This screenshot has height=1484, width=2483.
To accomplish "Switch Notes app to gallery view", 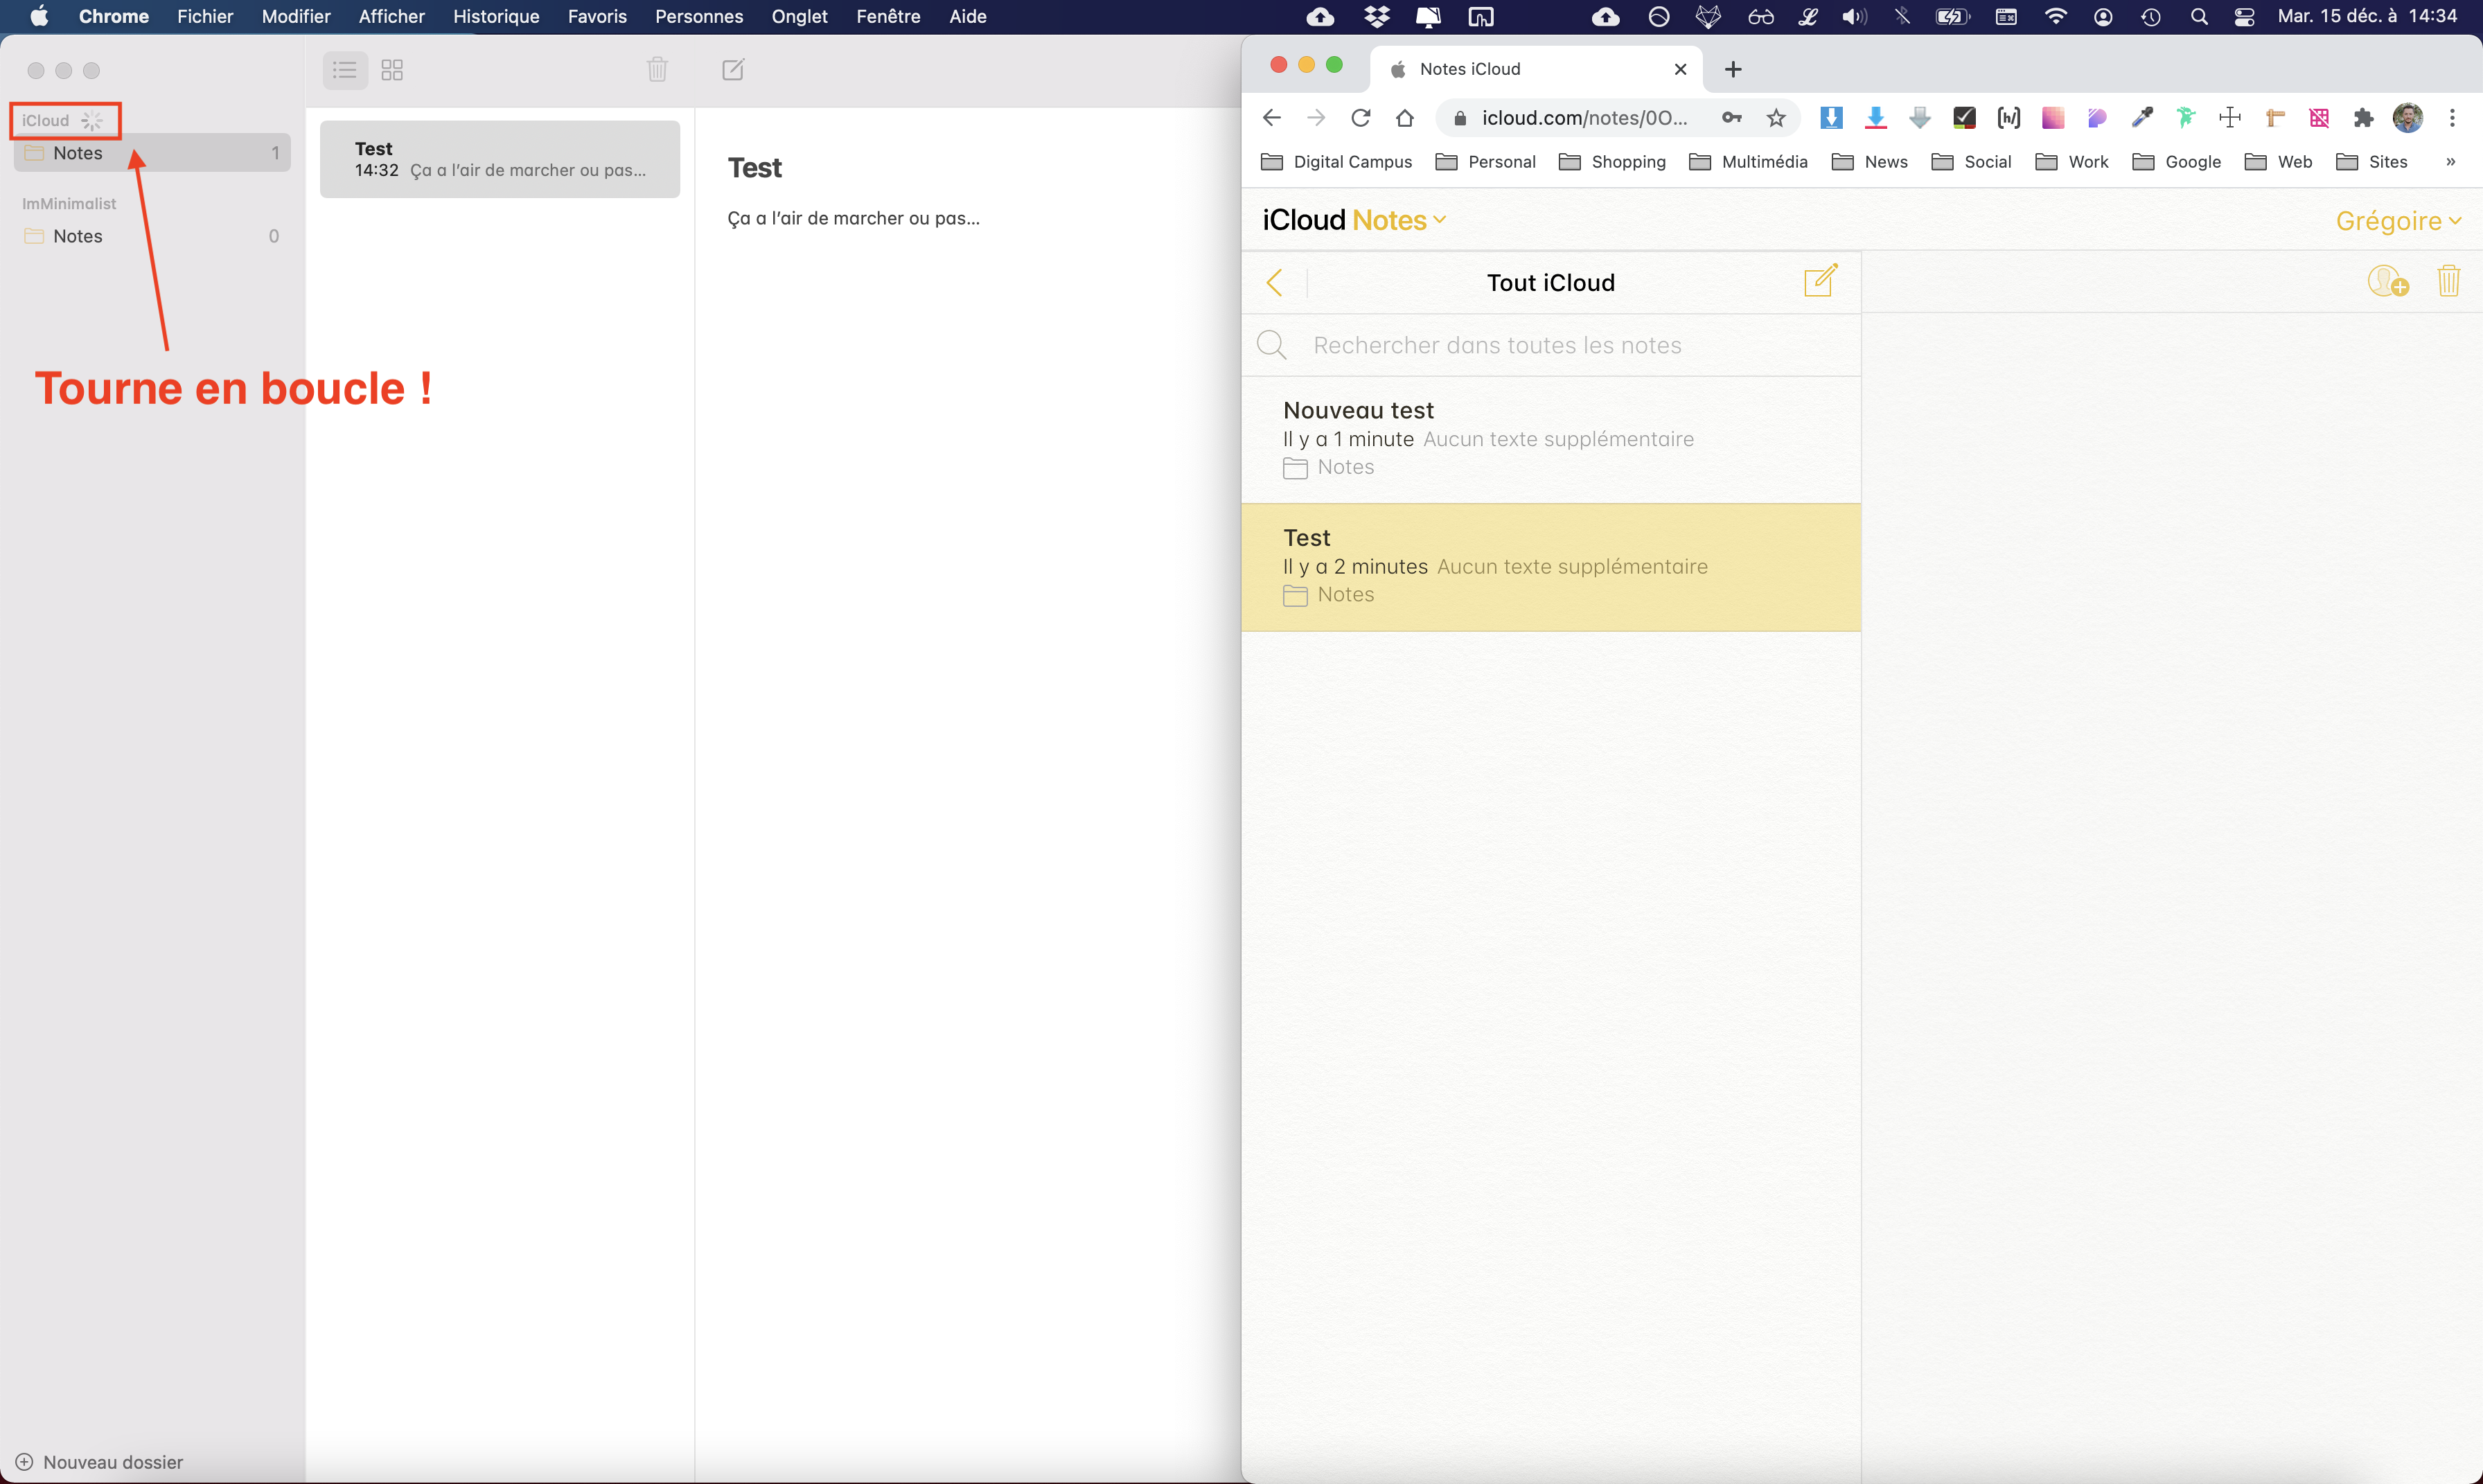I will [x=392, y=69].
